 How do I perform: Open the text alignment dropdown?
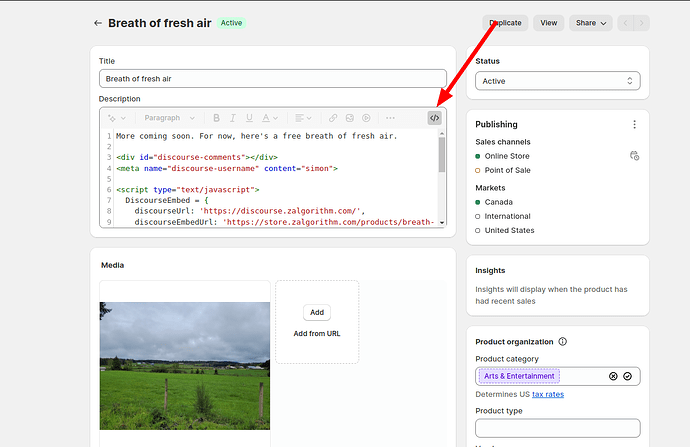tap(303, 118)
